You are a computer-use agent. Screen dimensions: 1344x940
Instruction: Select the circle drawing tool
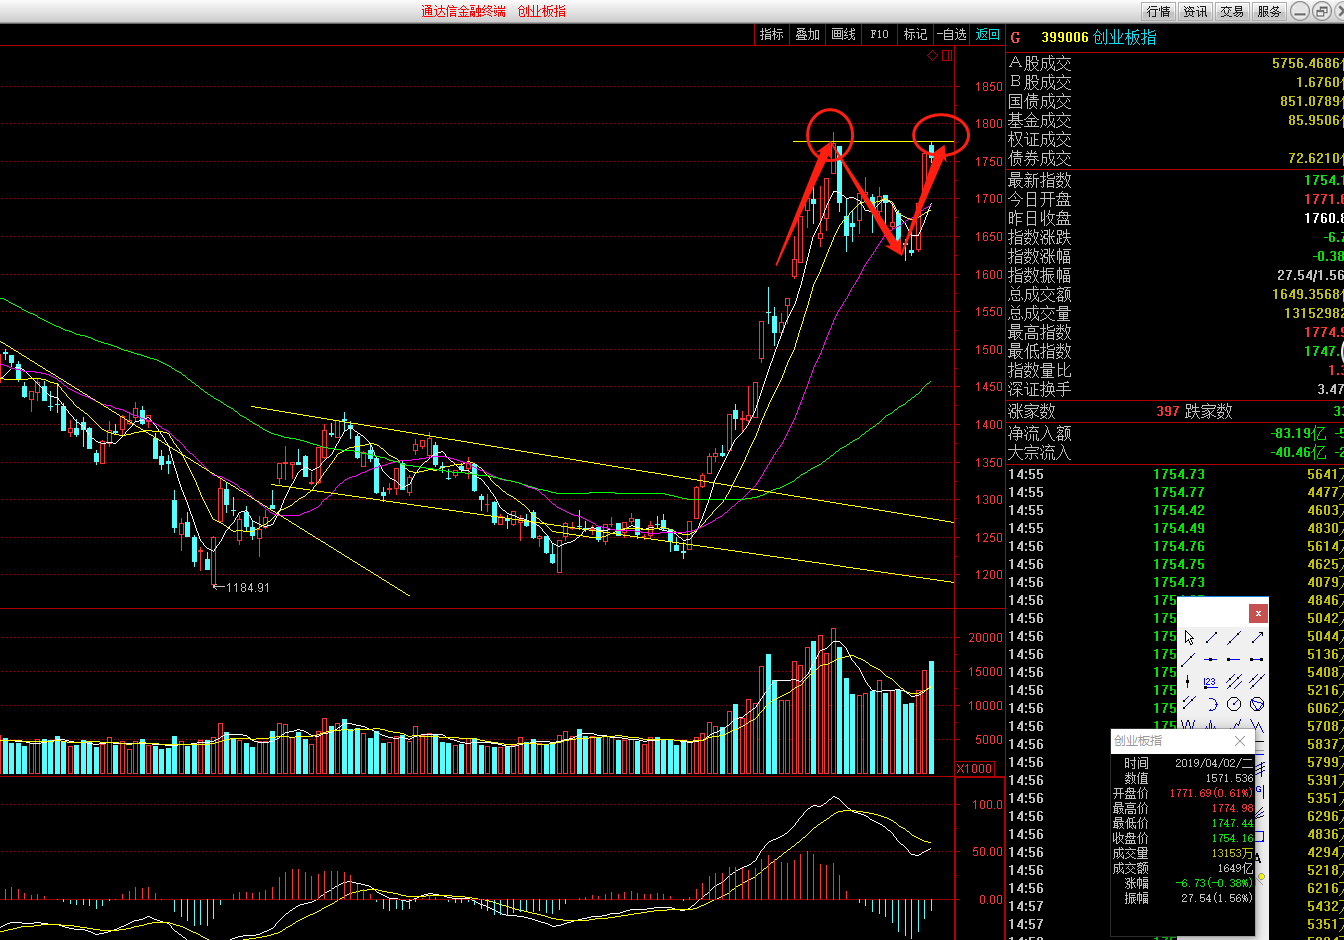(1234, 703)
